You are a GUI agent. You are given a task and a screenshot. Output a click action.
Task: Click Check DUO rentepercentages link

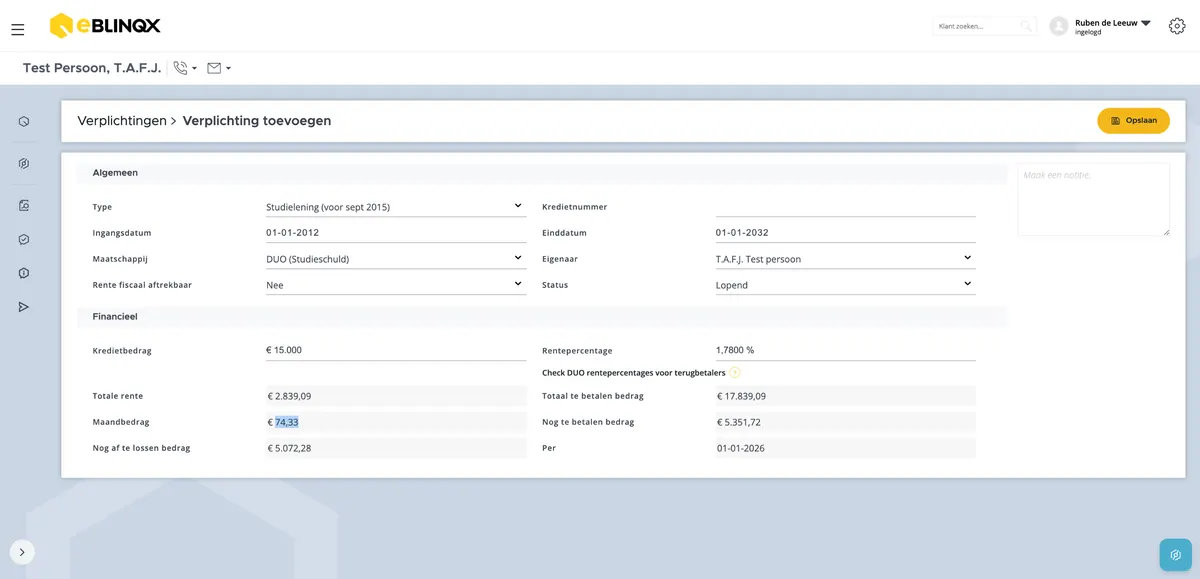pyautogui.click(x=633, y=373)
